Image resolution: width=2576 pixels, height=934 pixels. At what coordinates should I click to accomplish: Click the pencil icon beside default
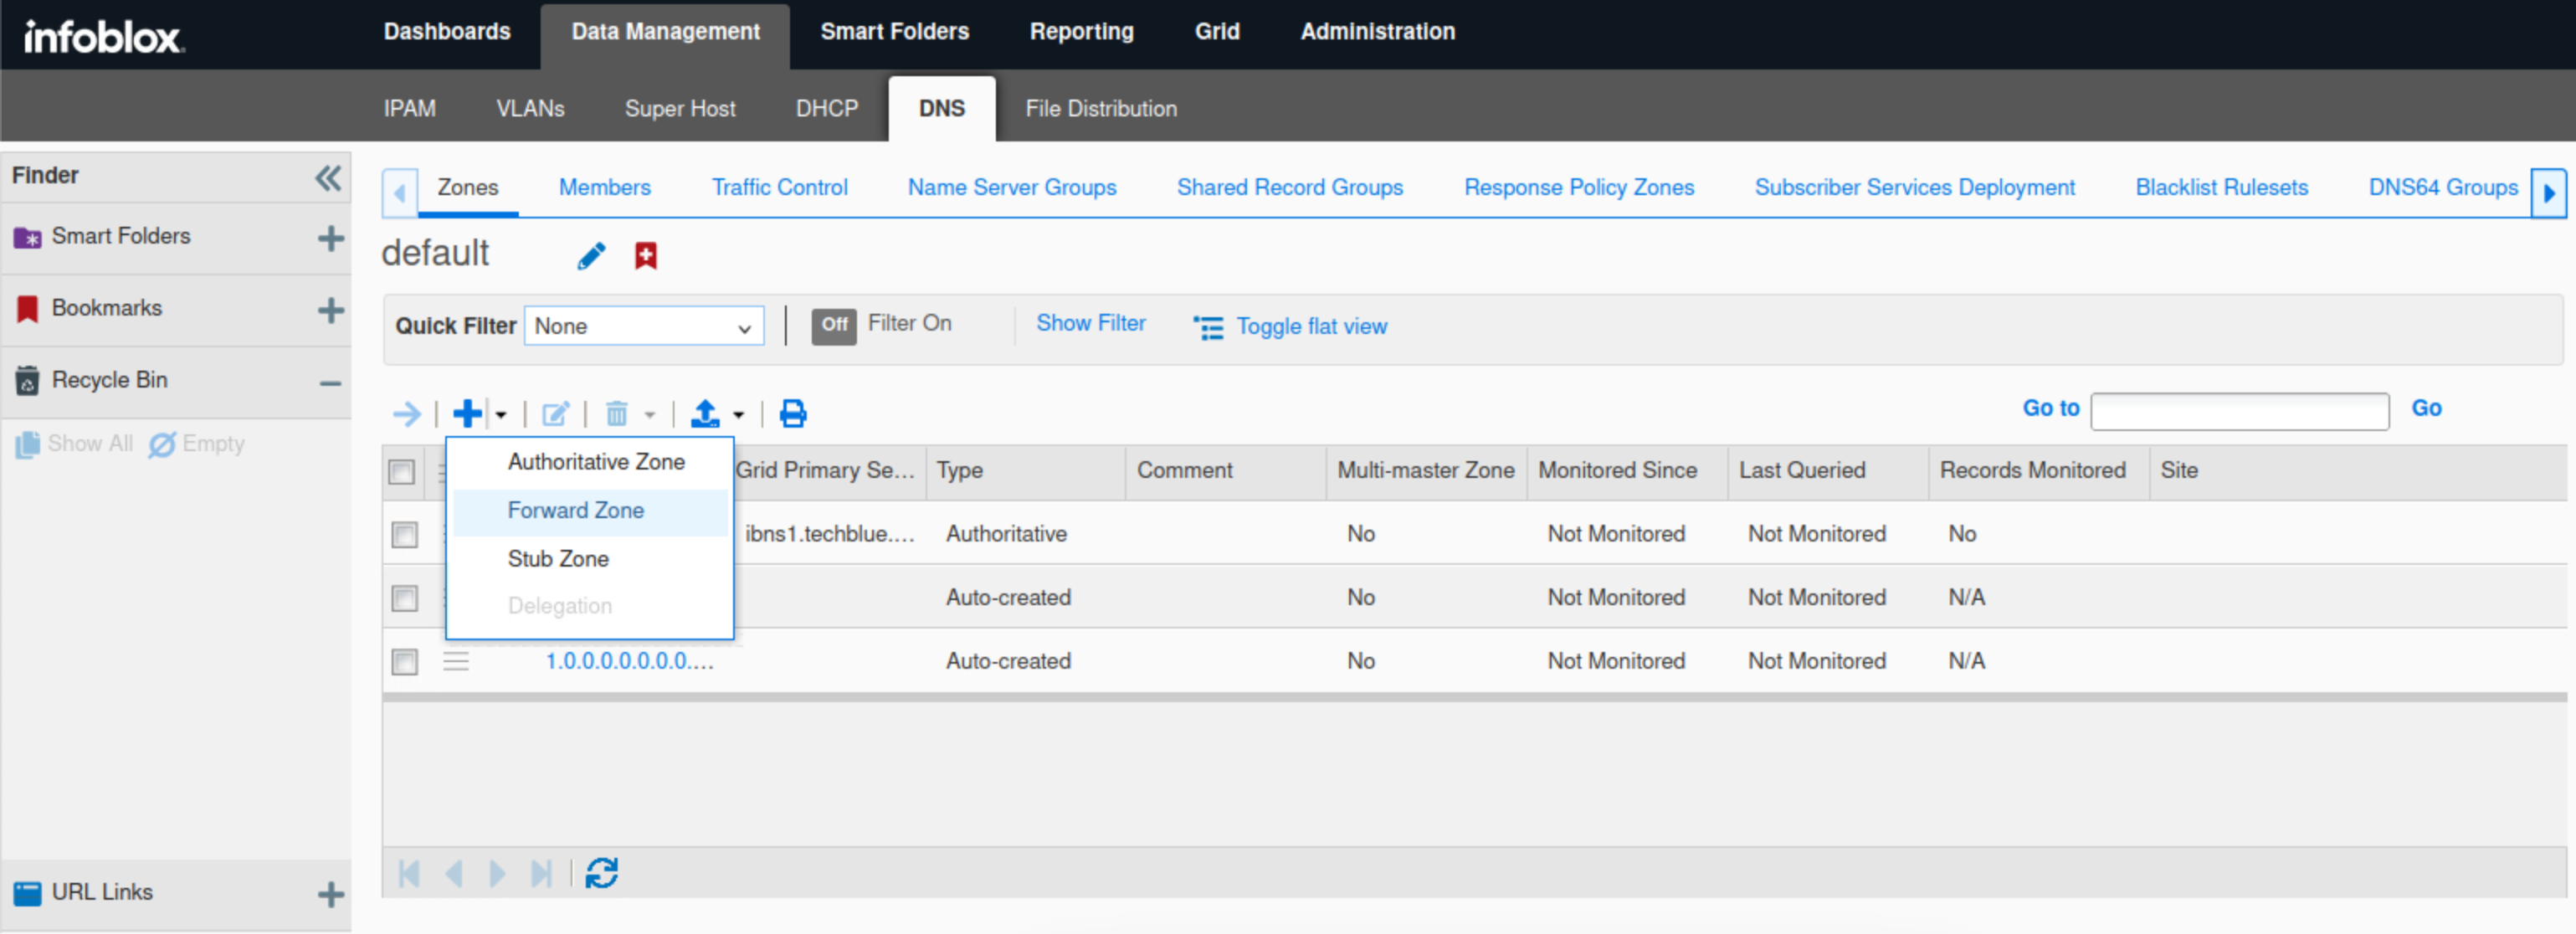click(x=591, y=256)
